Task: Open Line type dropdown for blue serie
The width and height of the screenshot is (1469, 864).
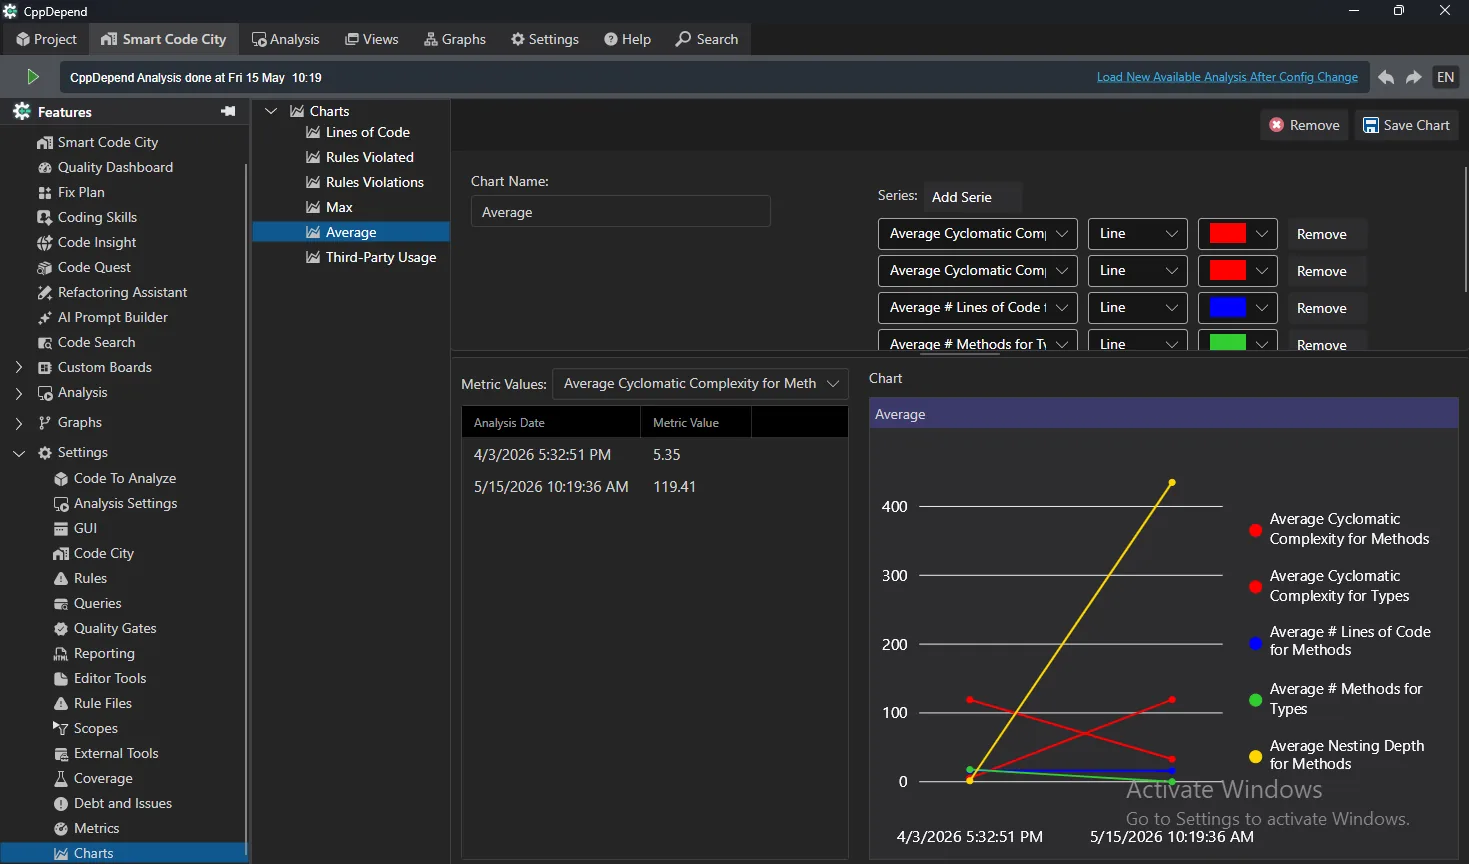Action: tap(1137, 307)
